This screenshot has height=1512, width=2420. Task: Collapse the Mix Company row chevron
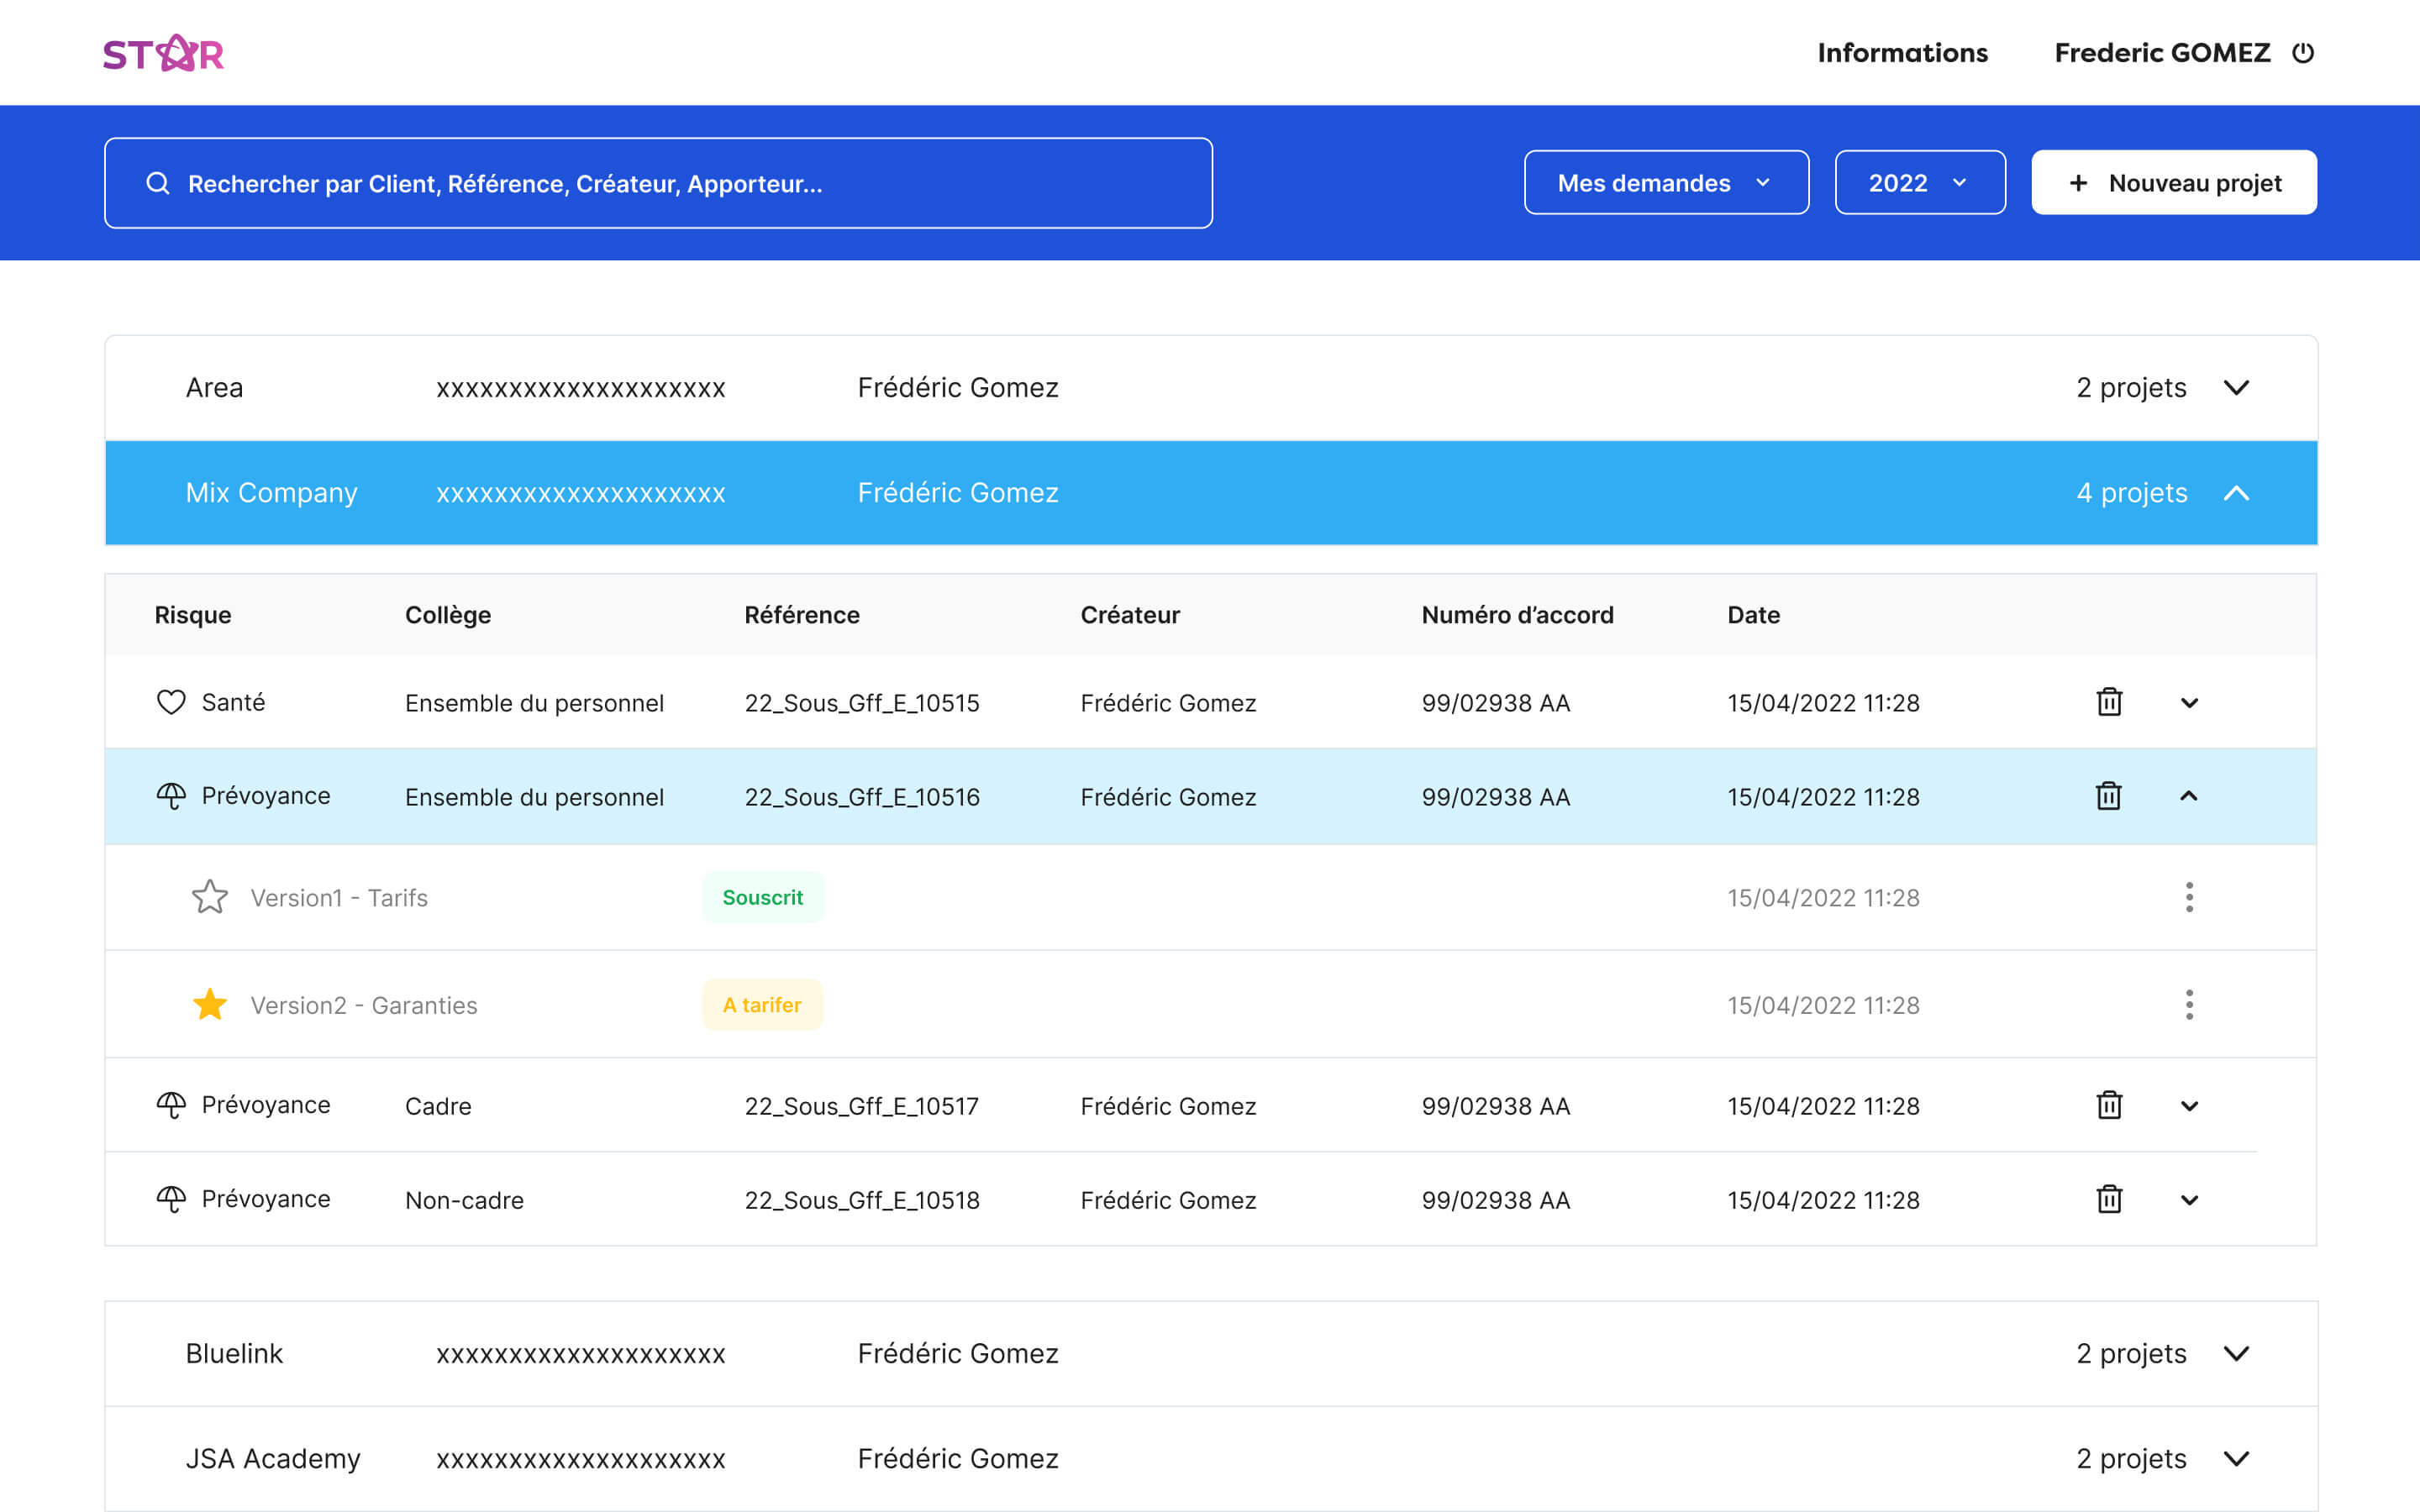pos(2236,493)
